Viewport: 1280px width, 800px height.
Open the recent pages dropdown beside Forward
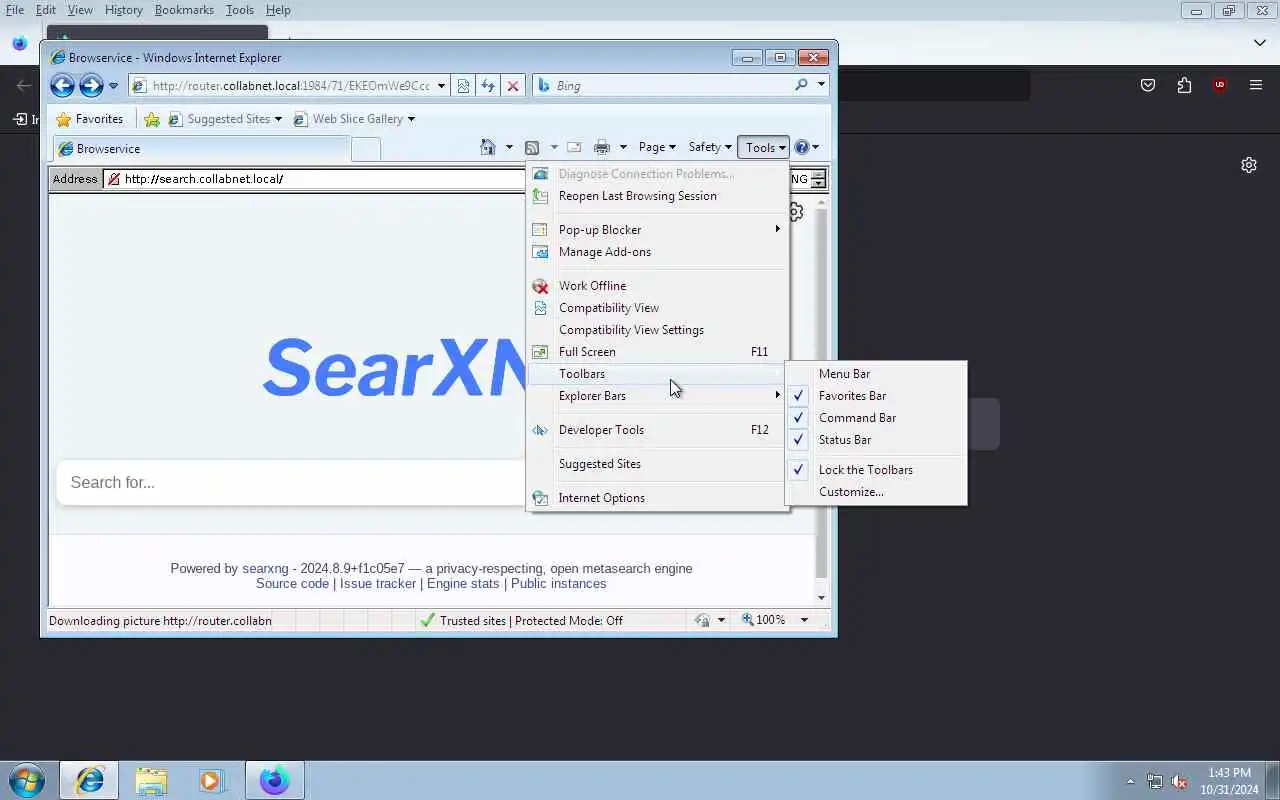click(113, 86)
